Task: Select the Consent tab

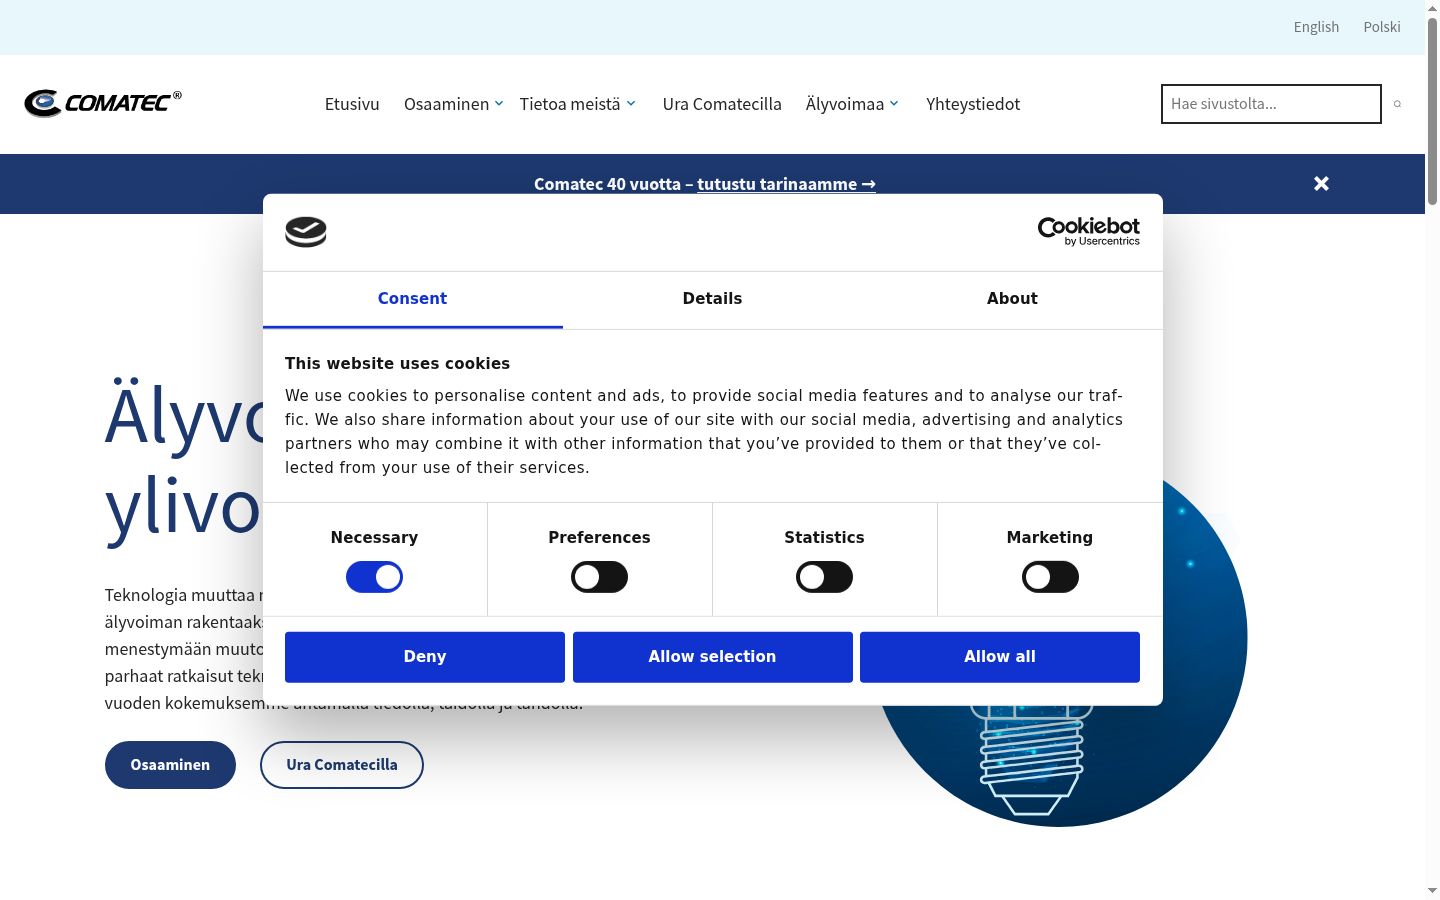Action: (x=412, y=299)
